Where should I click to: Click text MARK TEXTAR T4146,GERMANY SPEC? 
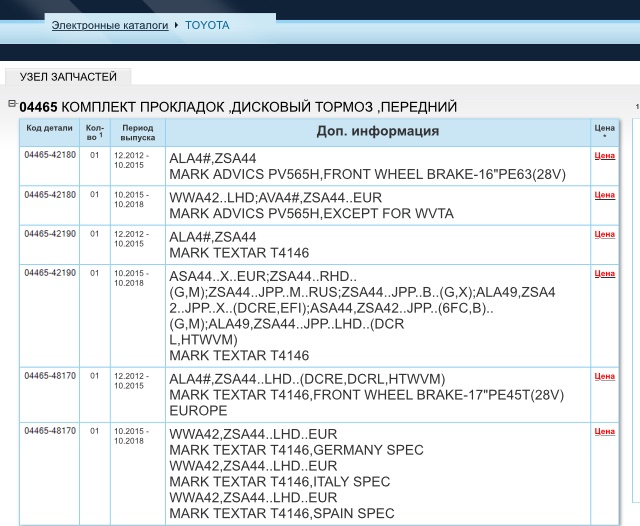coord(296,450)
